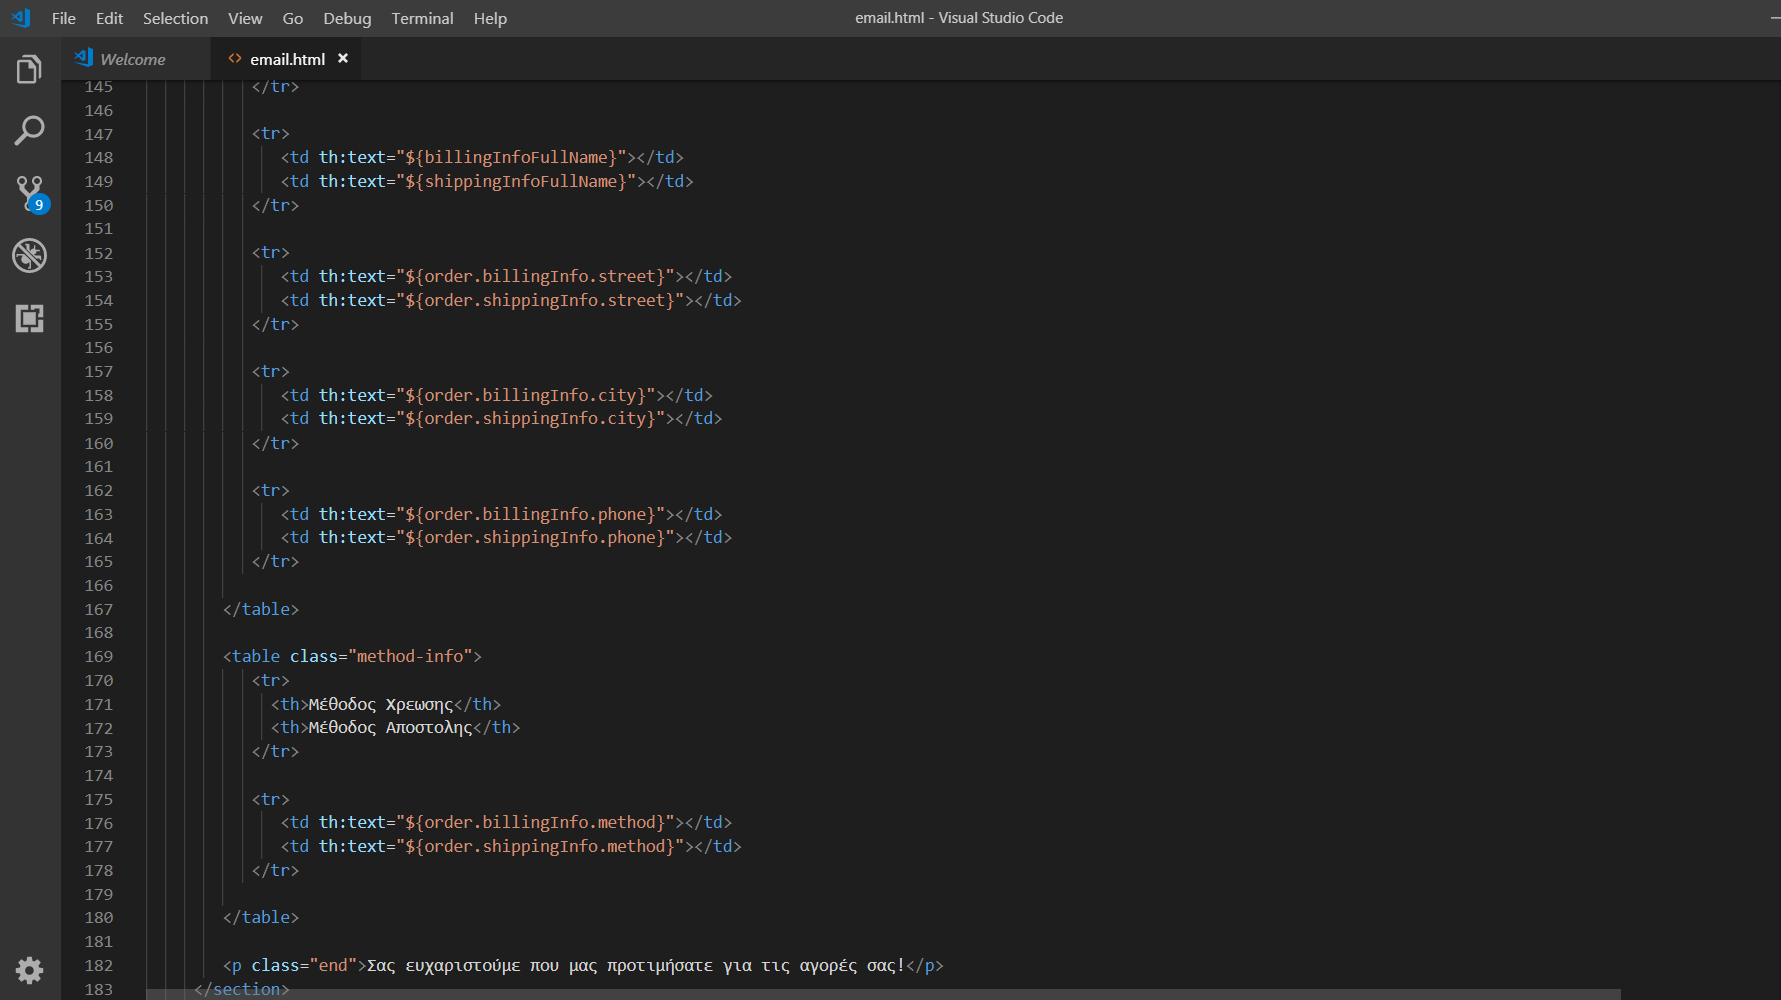Open the Explorer view in activity bar

point(29,70)
